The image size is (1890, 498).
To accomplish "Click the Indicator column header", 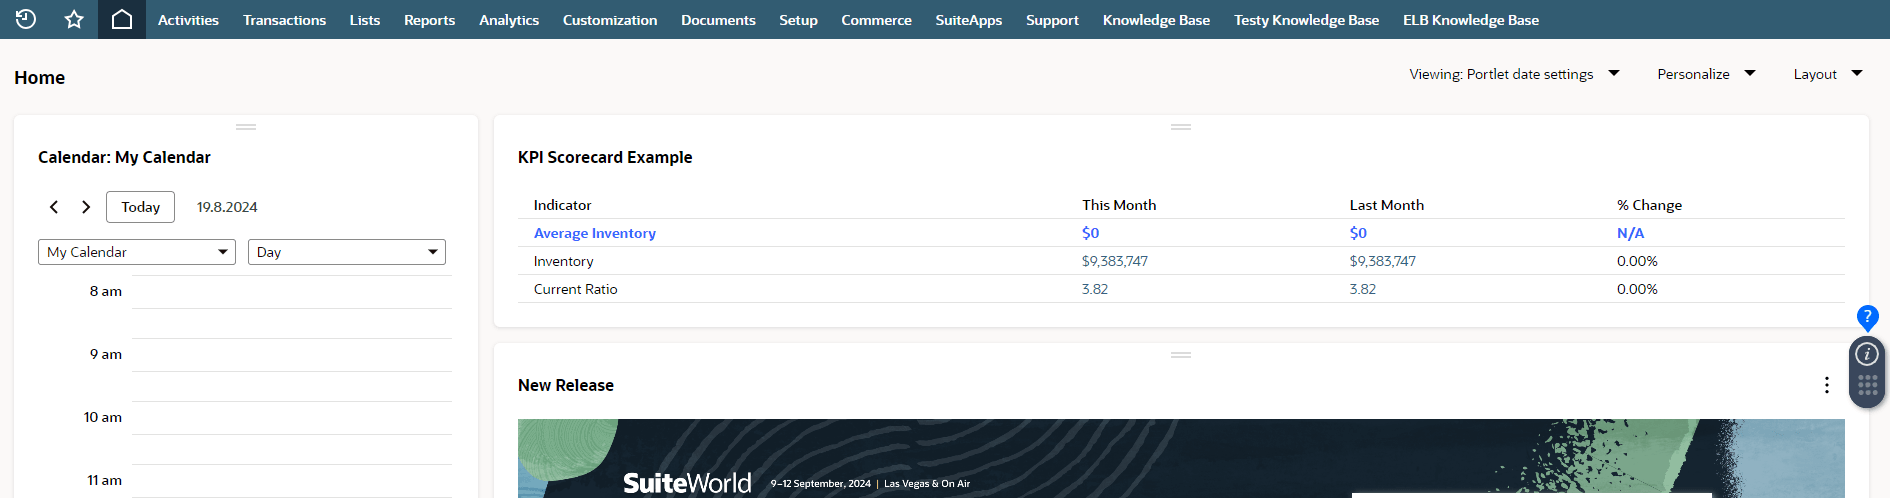I will [x=562, y=205].
